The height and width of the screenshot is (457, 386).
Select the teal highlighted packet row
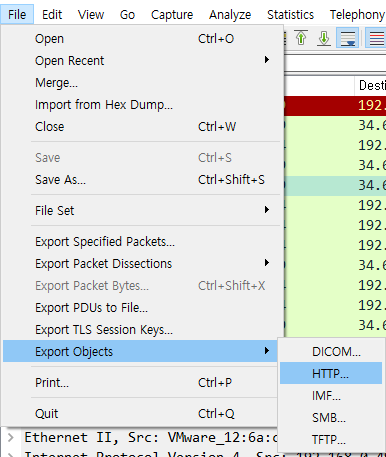335,186
